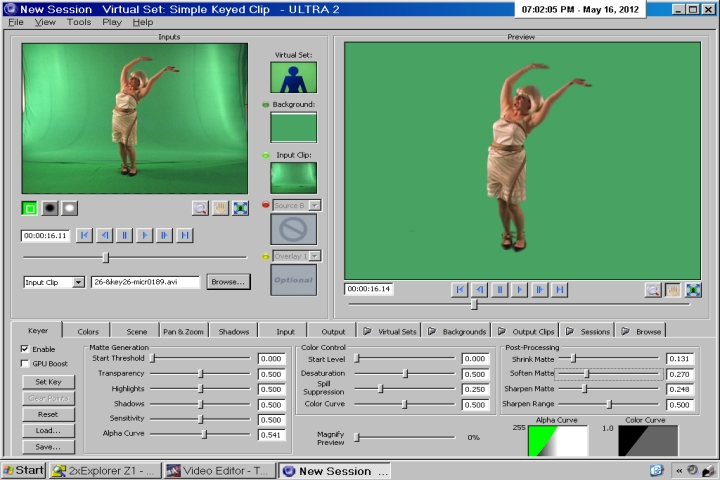720x480 pixels.
Task: Open the Input Clip dropdown
Action: pos(79,283)
